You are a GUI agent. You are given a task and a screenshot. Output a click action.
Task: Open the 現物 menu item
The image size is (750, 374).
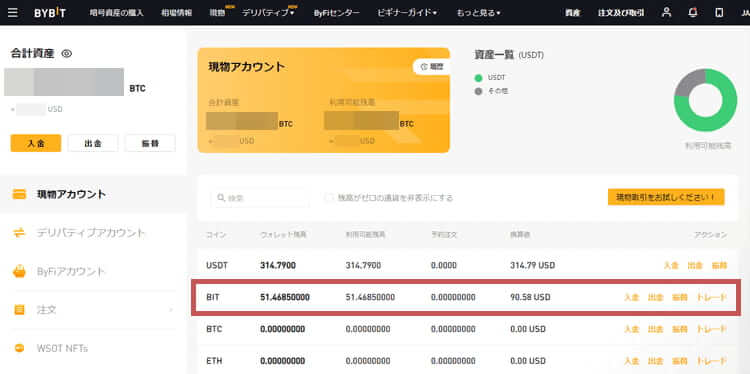pyautogui.click(x=218, y=13)
